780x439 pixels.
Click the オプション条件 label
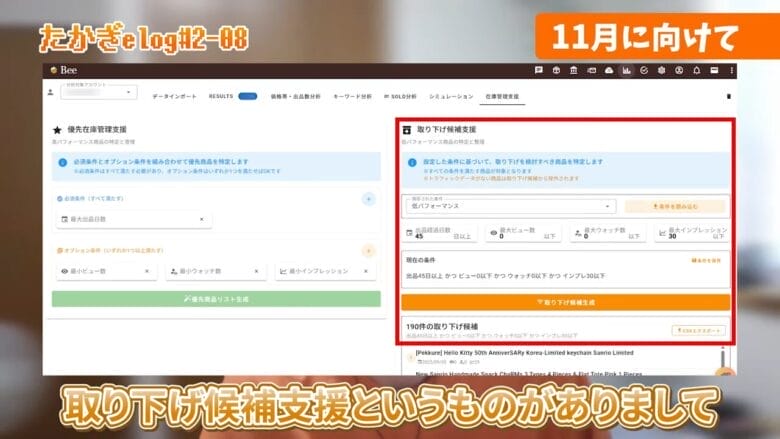[110, 251]
